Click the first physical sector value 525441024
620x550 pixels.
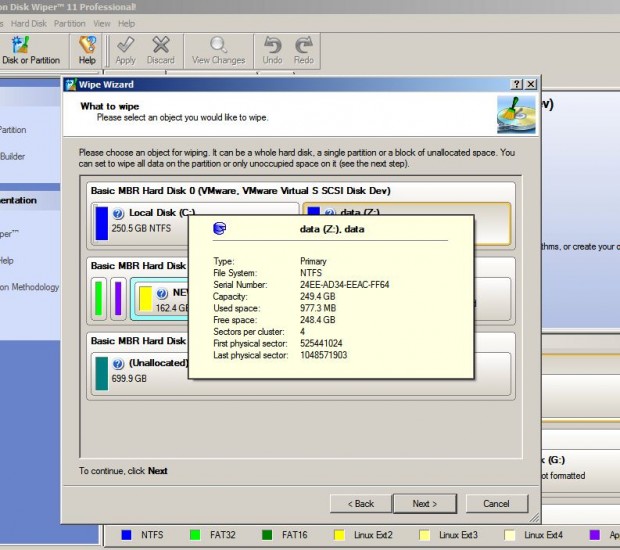click(x=321, y=343)
